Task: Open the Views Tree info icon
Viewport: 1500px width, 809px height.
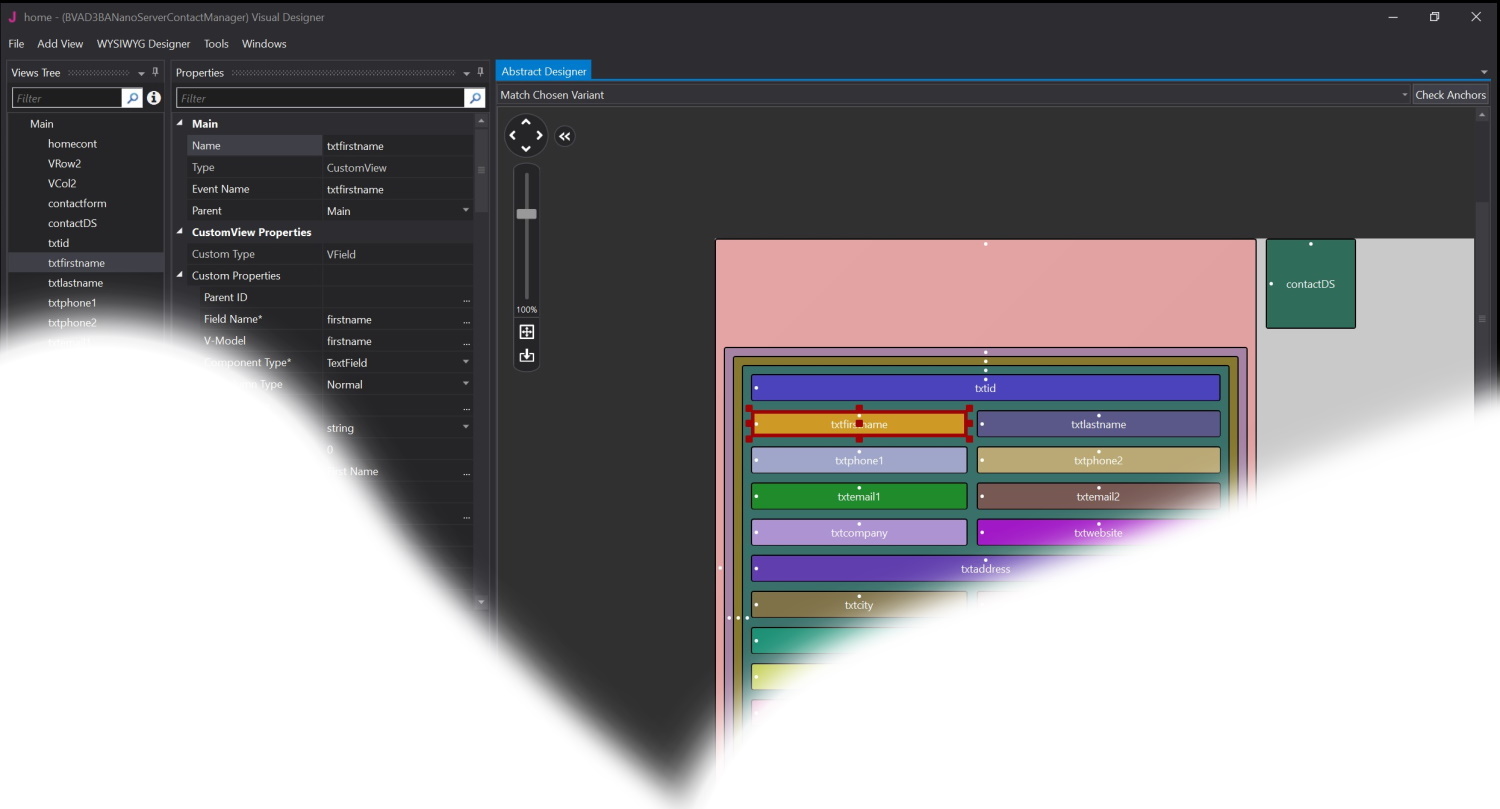Action: [154, 98]
